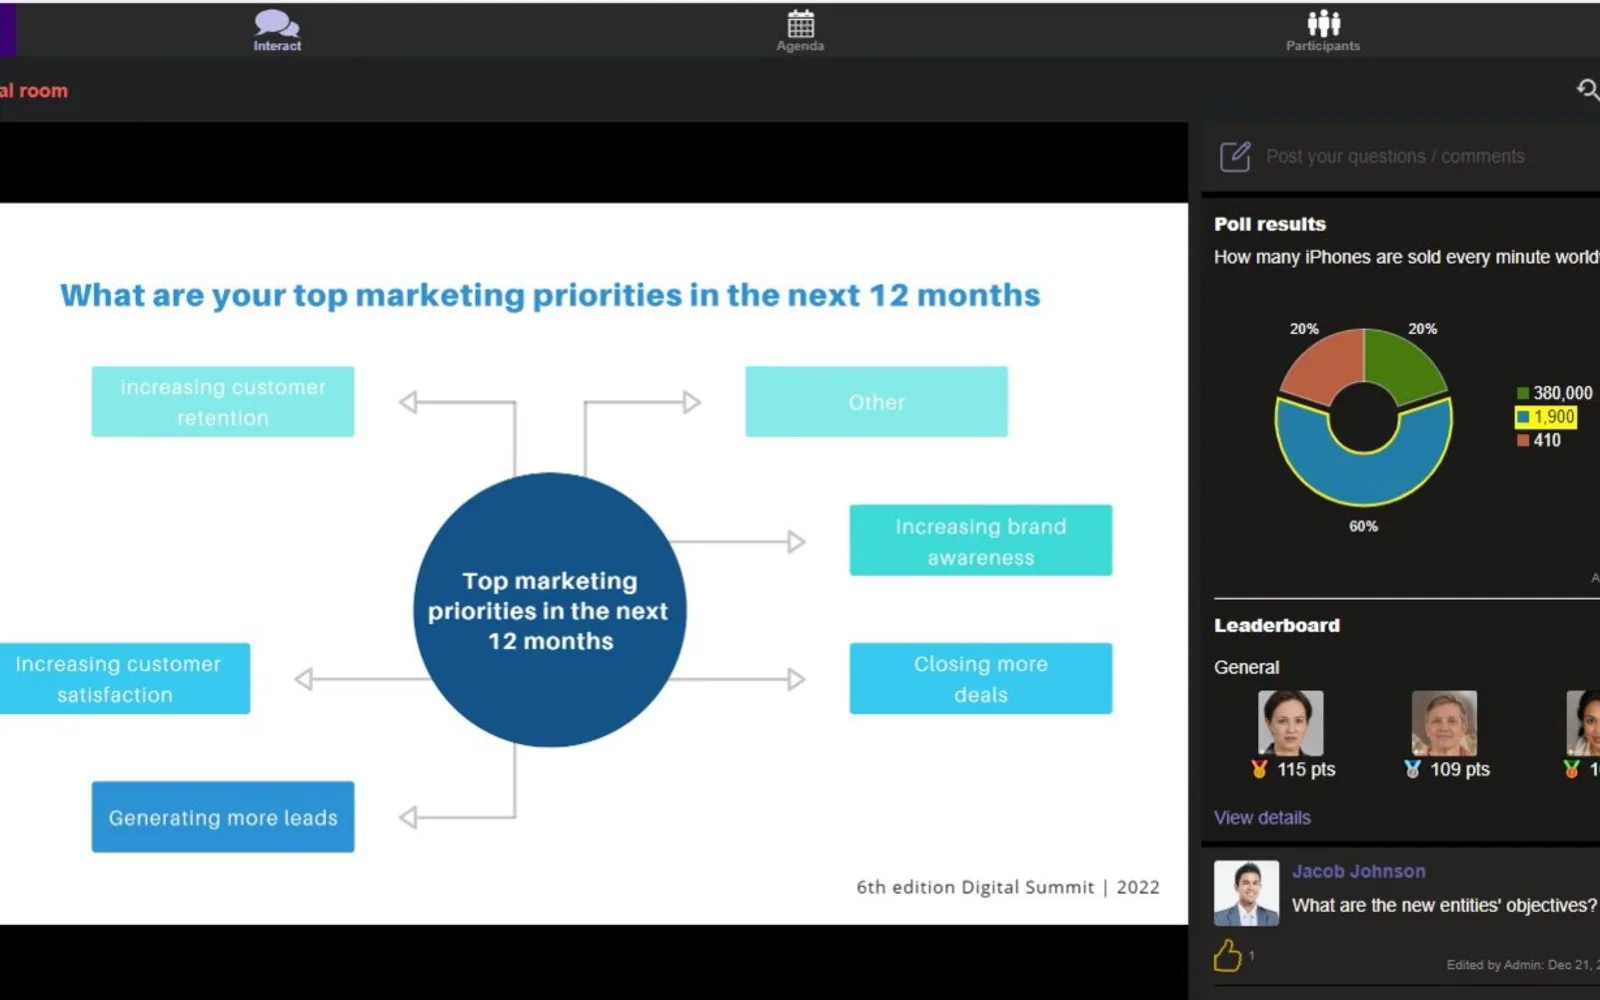
Task: Click the 'Poll results' heading
Action: 1270,224
